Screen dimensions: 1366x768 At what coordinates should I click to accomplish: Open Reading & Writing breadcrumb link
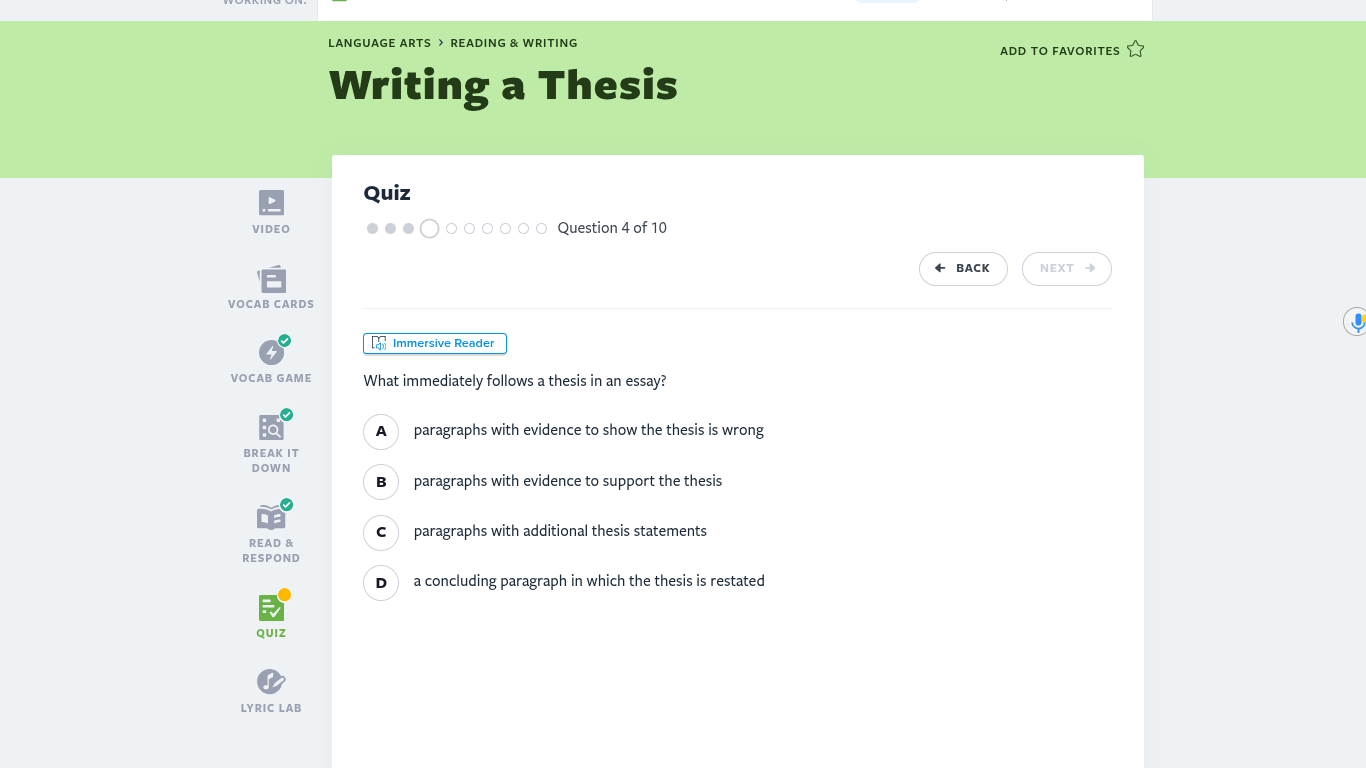514,43
